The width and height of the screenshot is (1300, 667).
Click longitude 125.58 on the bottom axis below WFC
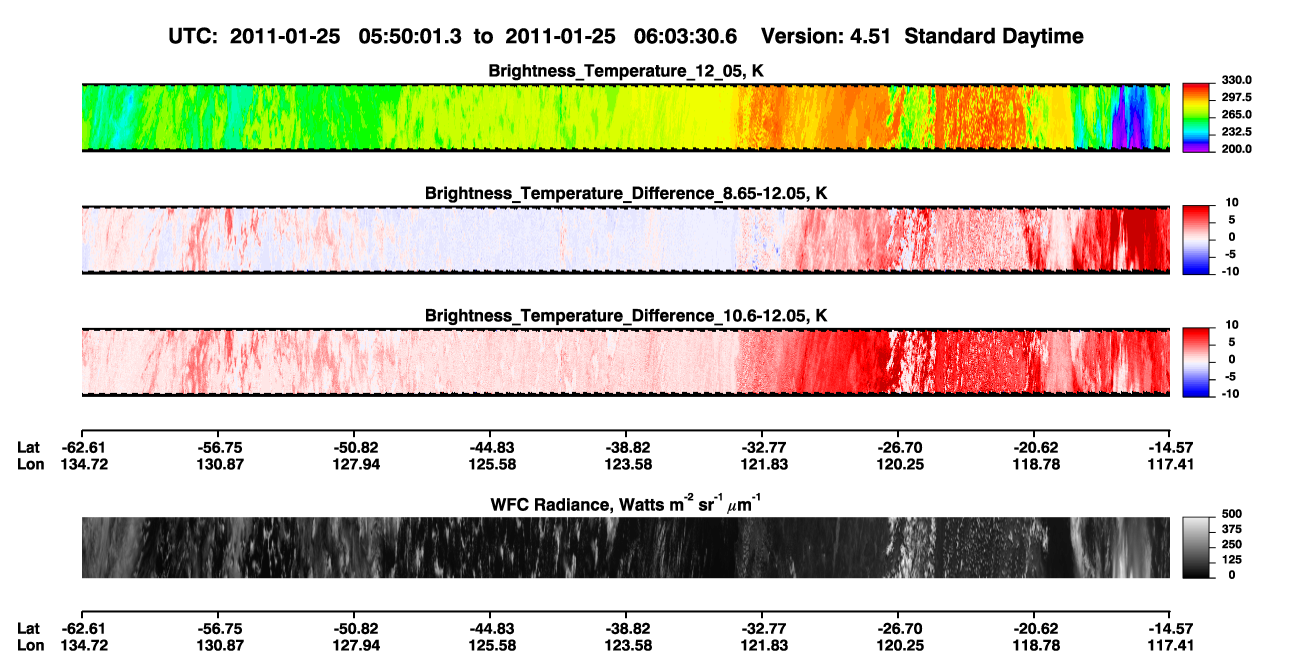(x=490, y=644)
